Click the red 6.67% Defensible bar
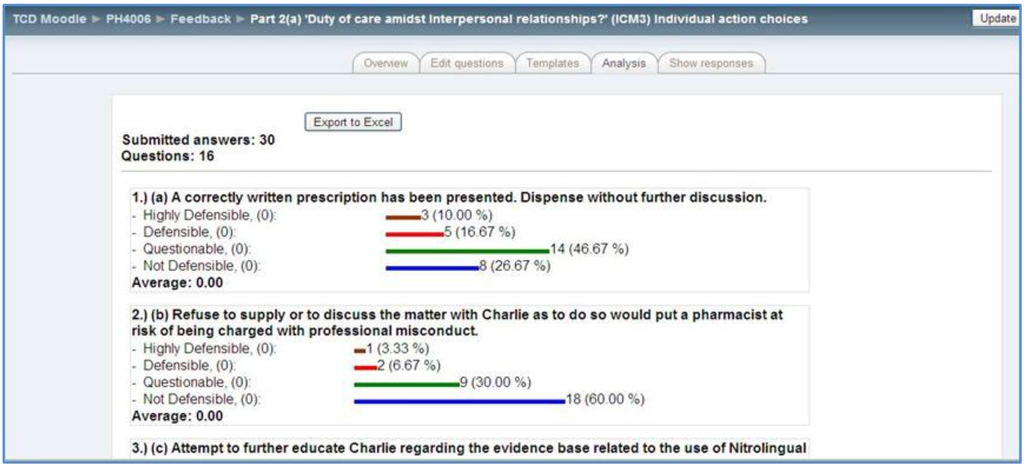Screen dimensions: 1024x467 click(363, 366)
